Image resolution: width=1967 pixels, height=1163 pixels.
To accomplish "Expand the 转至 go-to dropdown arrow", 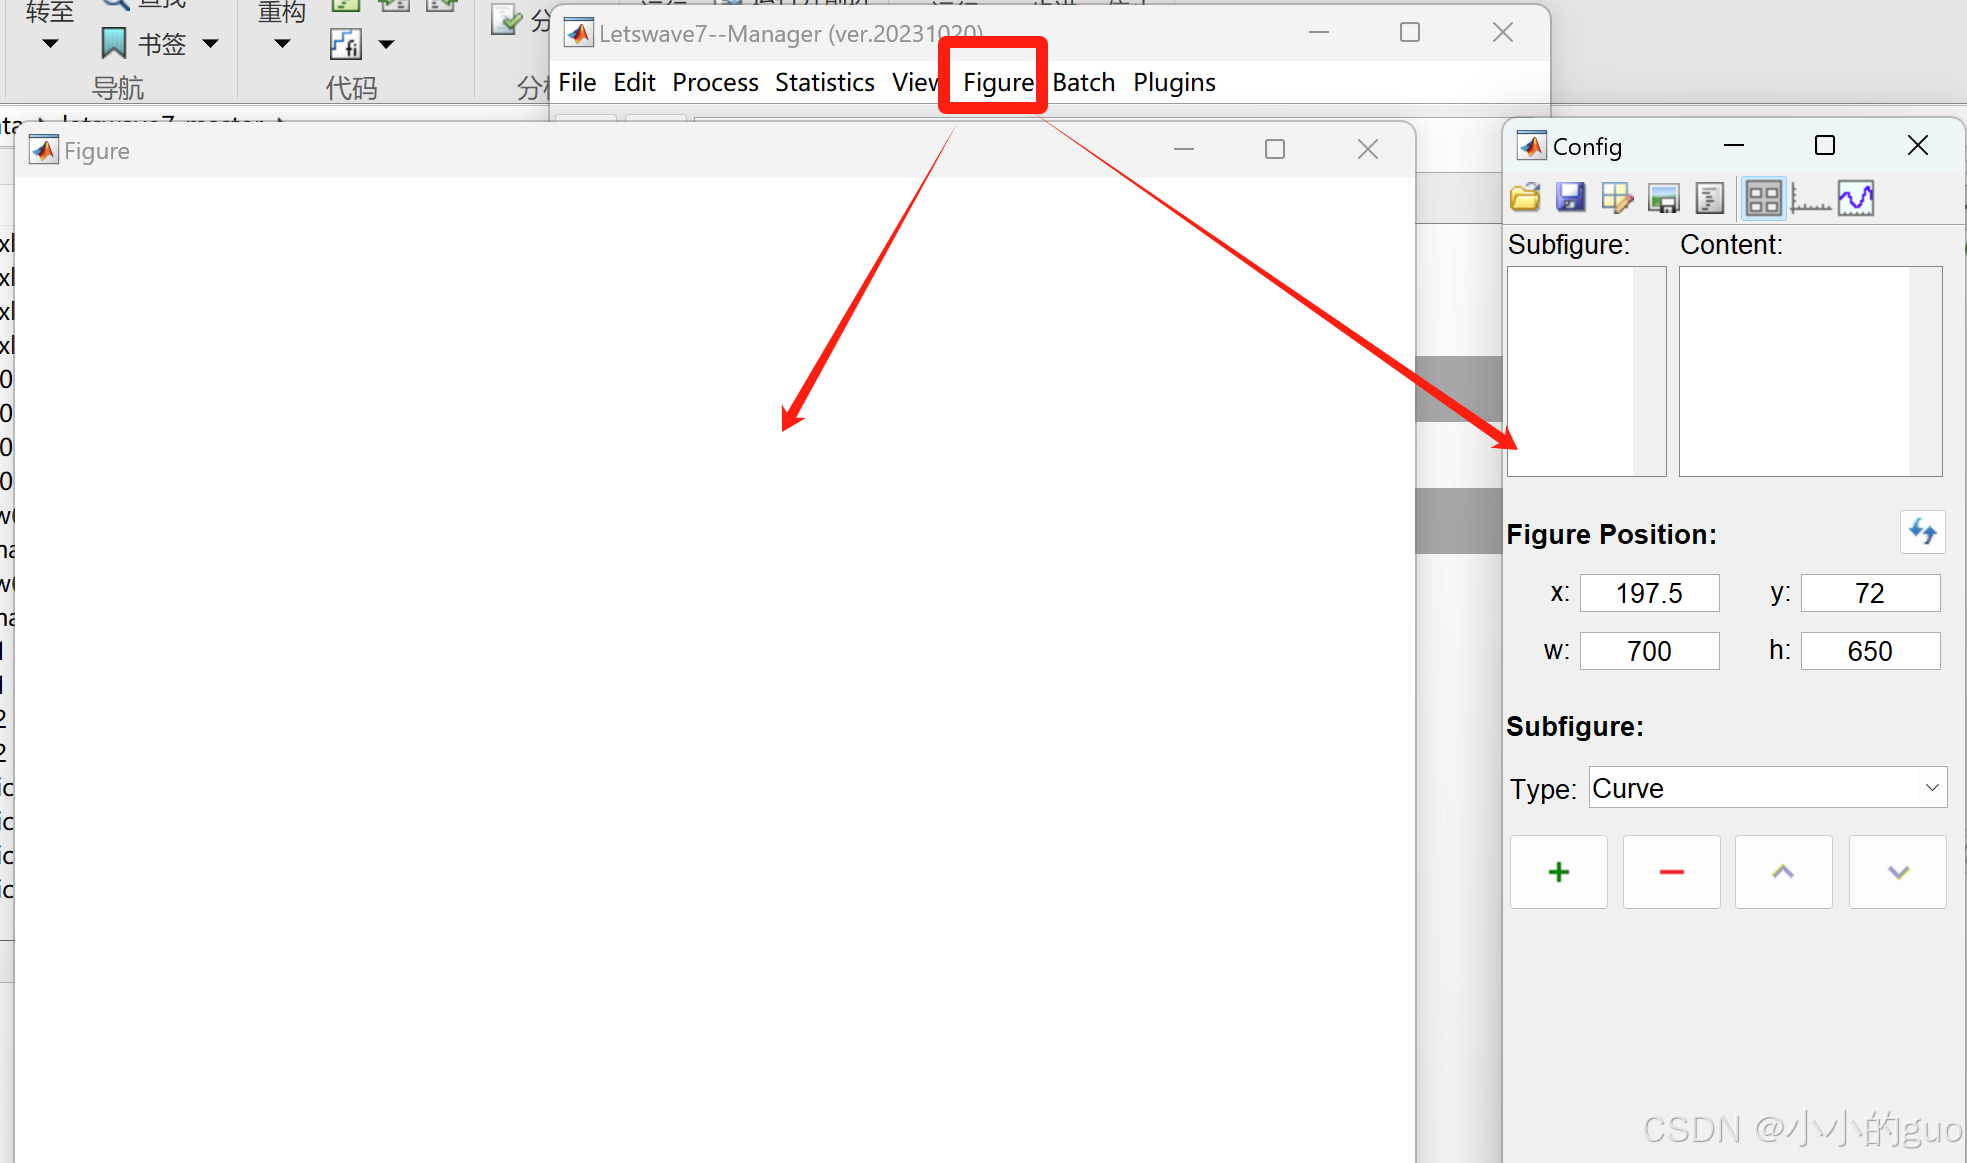I will pyautogui.click(x=50, y=44).
